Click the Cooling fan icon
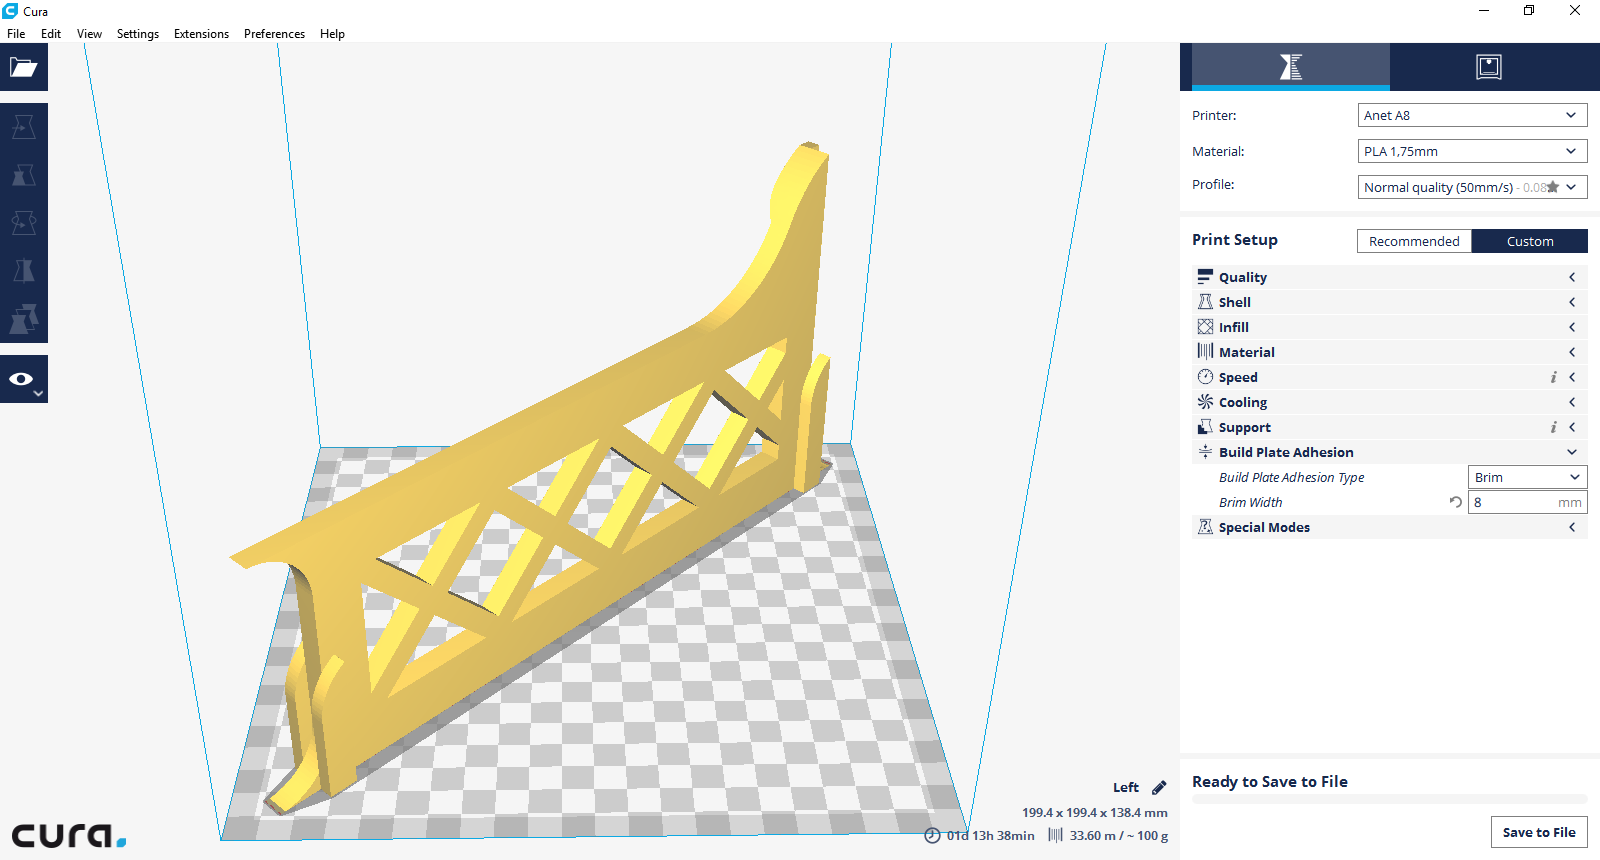1600x860 pixels. point(1205,402)
